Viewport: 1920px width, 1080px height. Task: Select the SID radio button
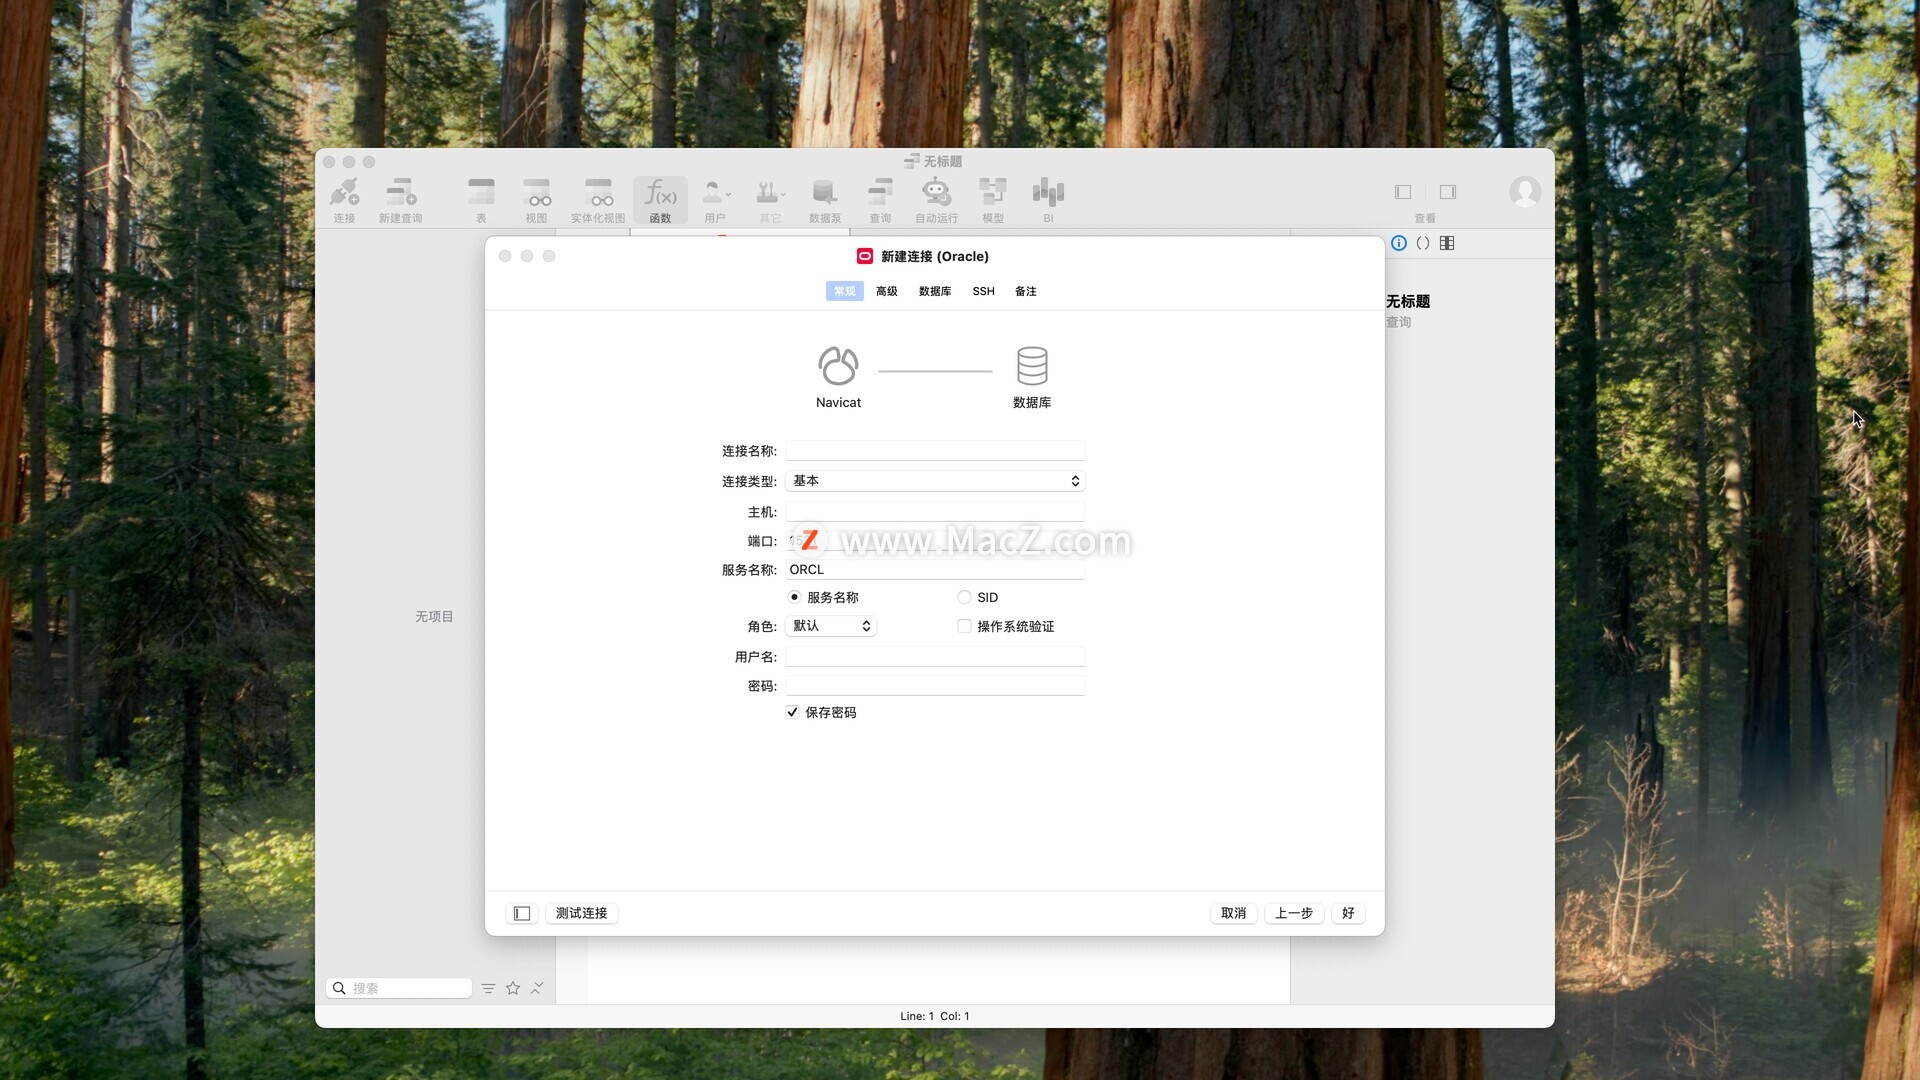point(964,597)
